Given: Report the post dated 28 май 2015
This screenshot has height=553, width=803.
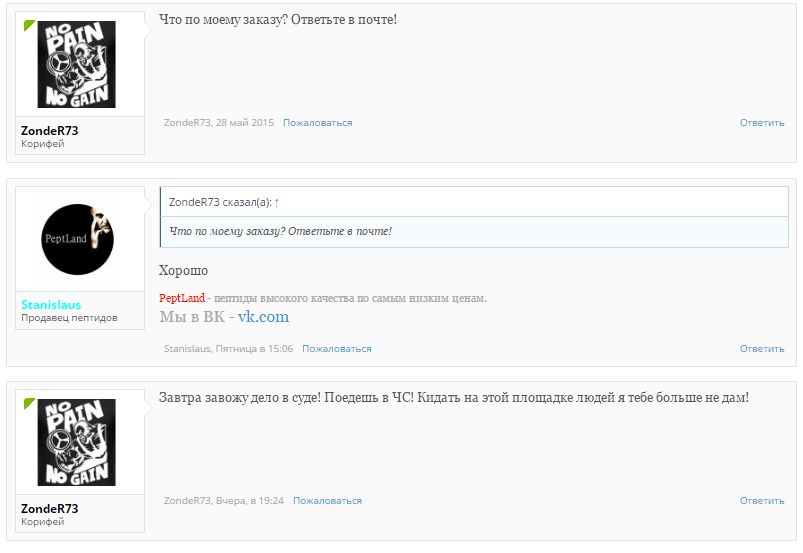Looking at the screenshot, I should point(317,123).
